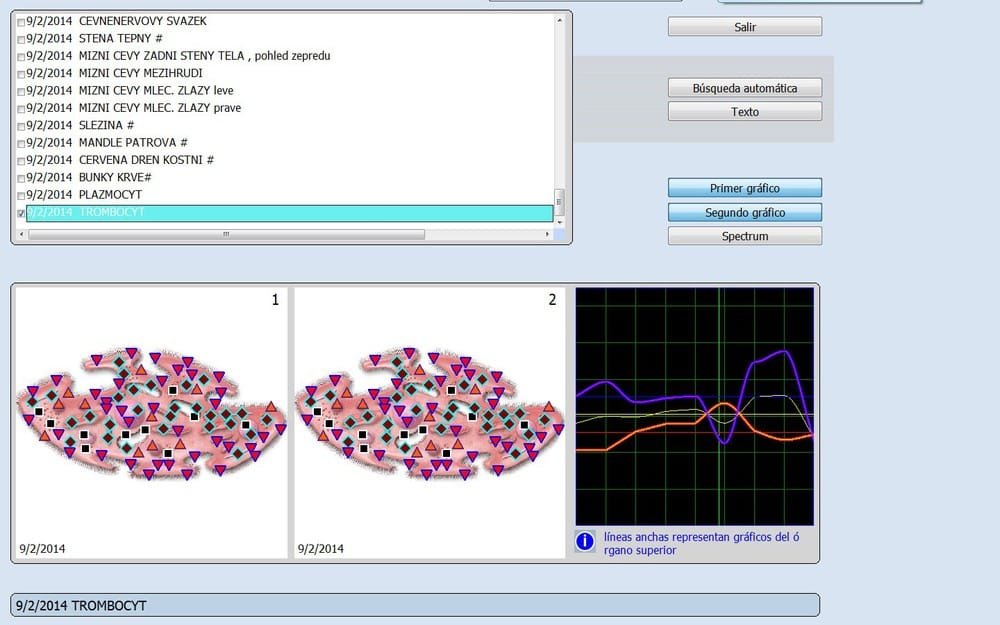The width and height of the screenshot is (1000, 625).
Task: Check the BUNKY KRVE# checkbox
Action: pos(19,177)
